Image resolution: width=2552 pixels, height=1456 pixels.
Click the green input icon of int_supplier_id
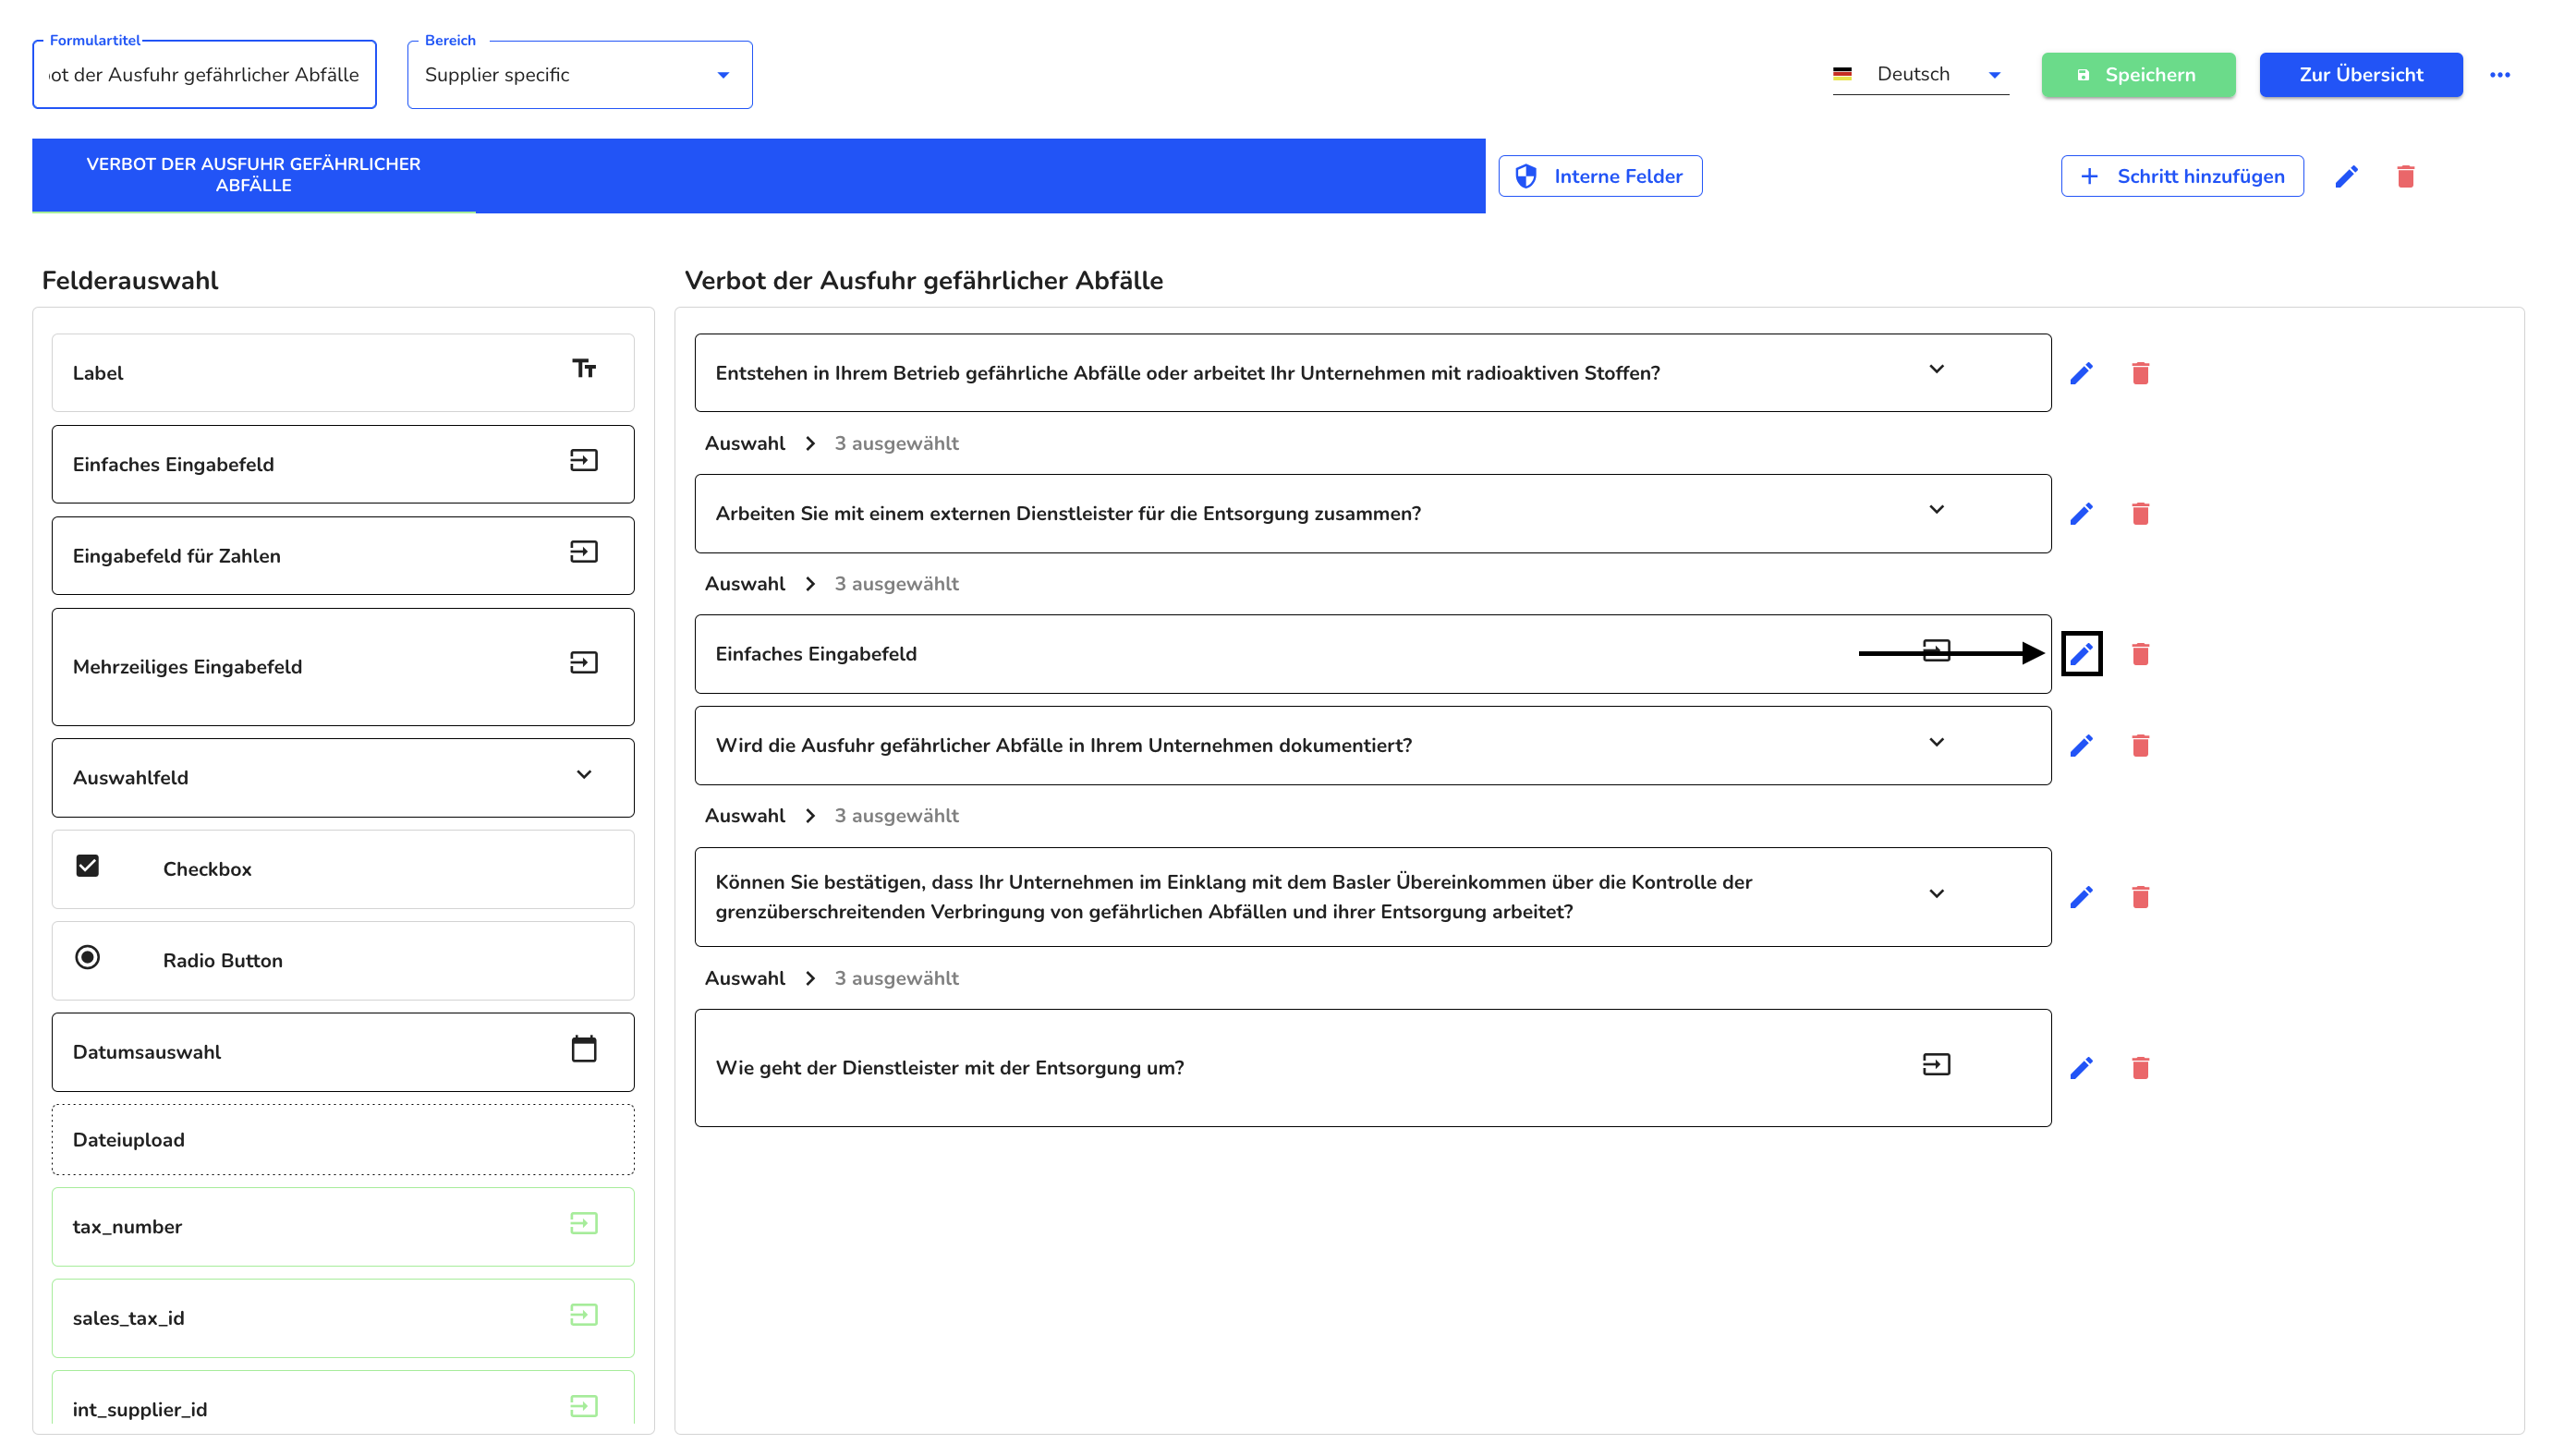(x=584, y=1406)
